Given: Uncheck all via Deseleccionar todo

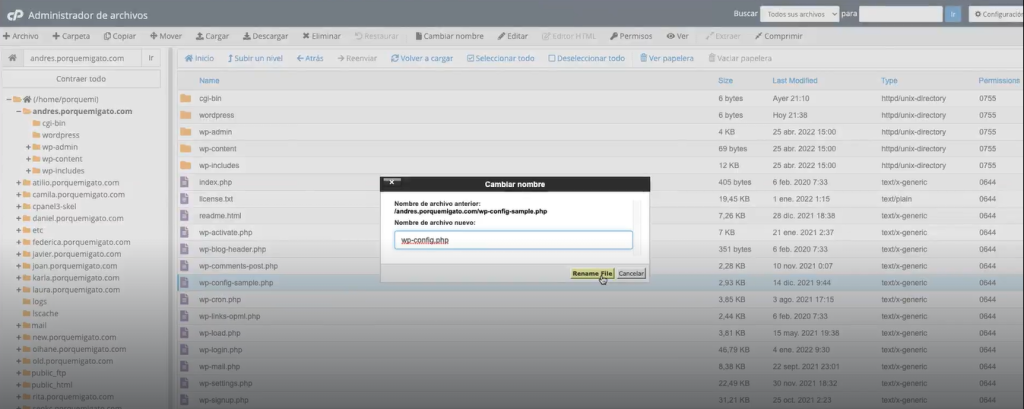Looking at the screenshot, I should (586, 58).
